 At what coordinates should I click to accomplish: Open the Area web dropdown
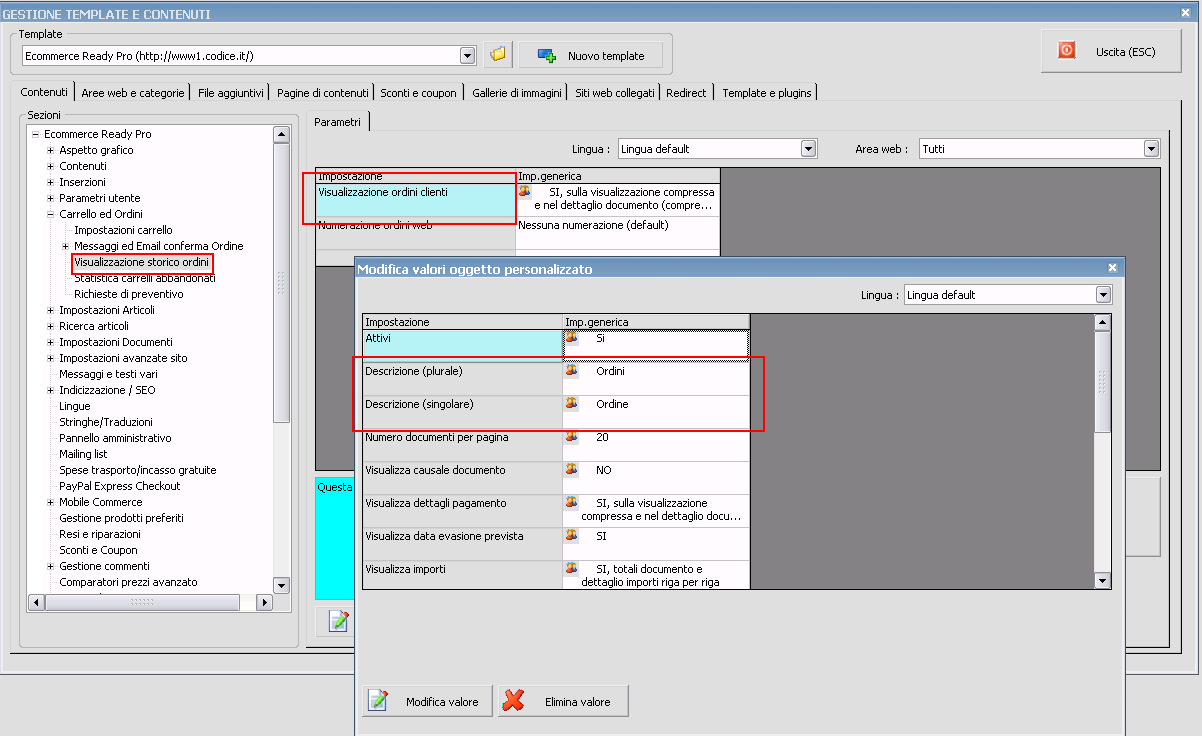1152,149
